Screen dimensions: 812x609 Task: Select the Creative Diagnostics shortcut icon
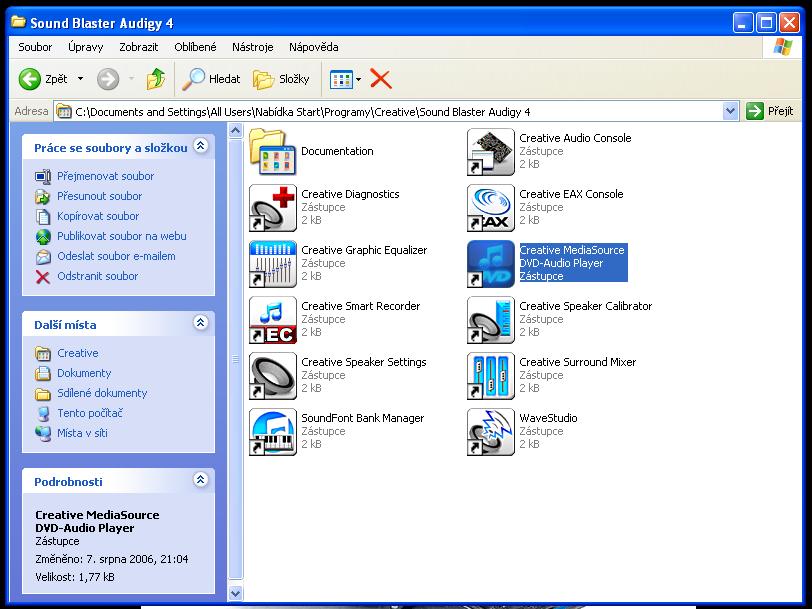click(x=273, y=208)
